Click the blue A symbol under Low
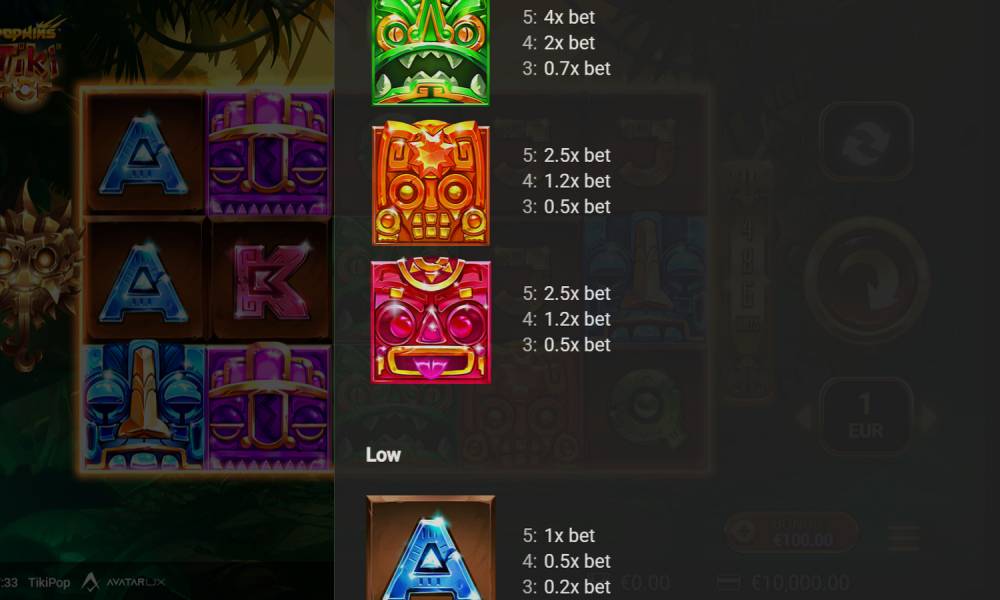 tap(431, 548)
